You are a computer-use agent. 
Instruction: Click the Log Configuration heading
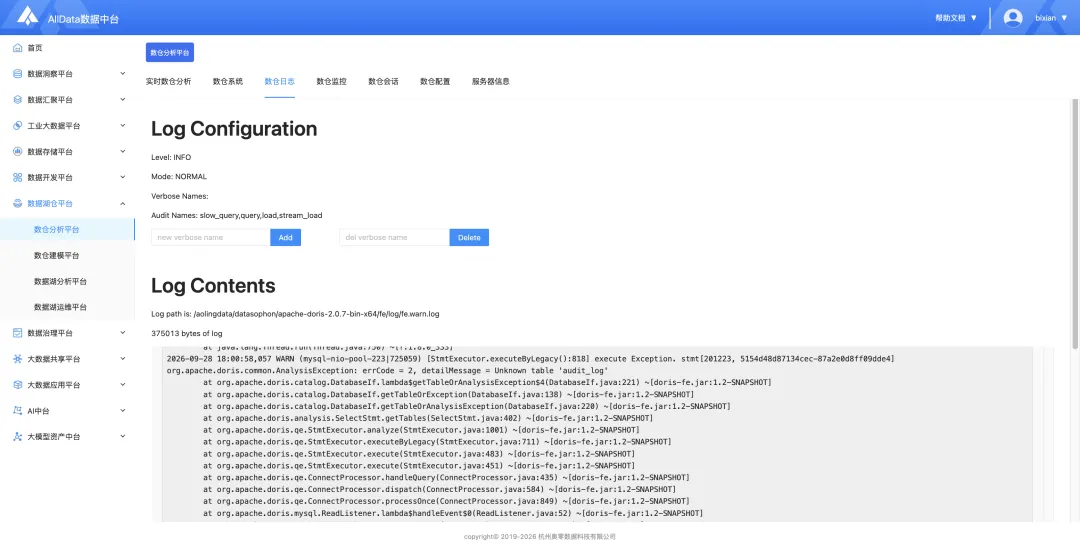click(234, 129)
